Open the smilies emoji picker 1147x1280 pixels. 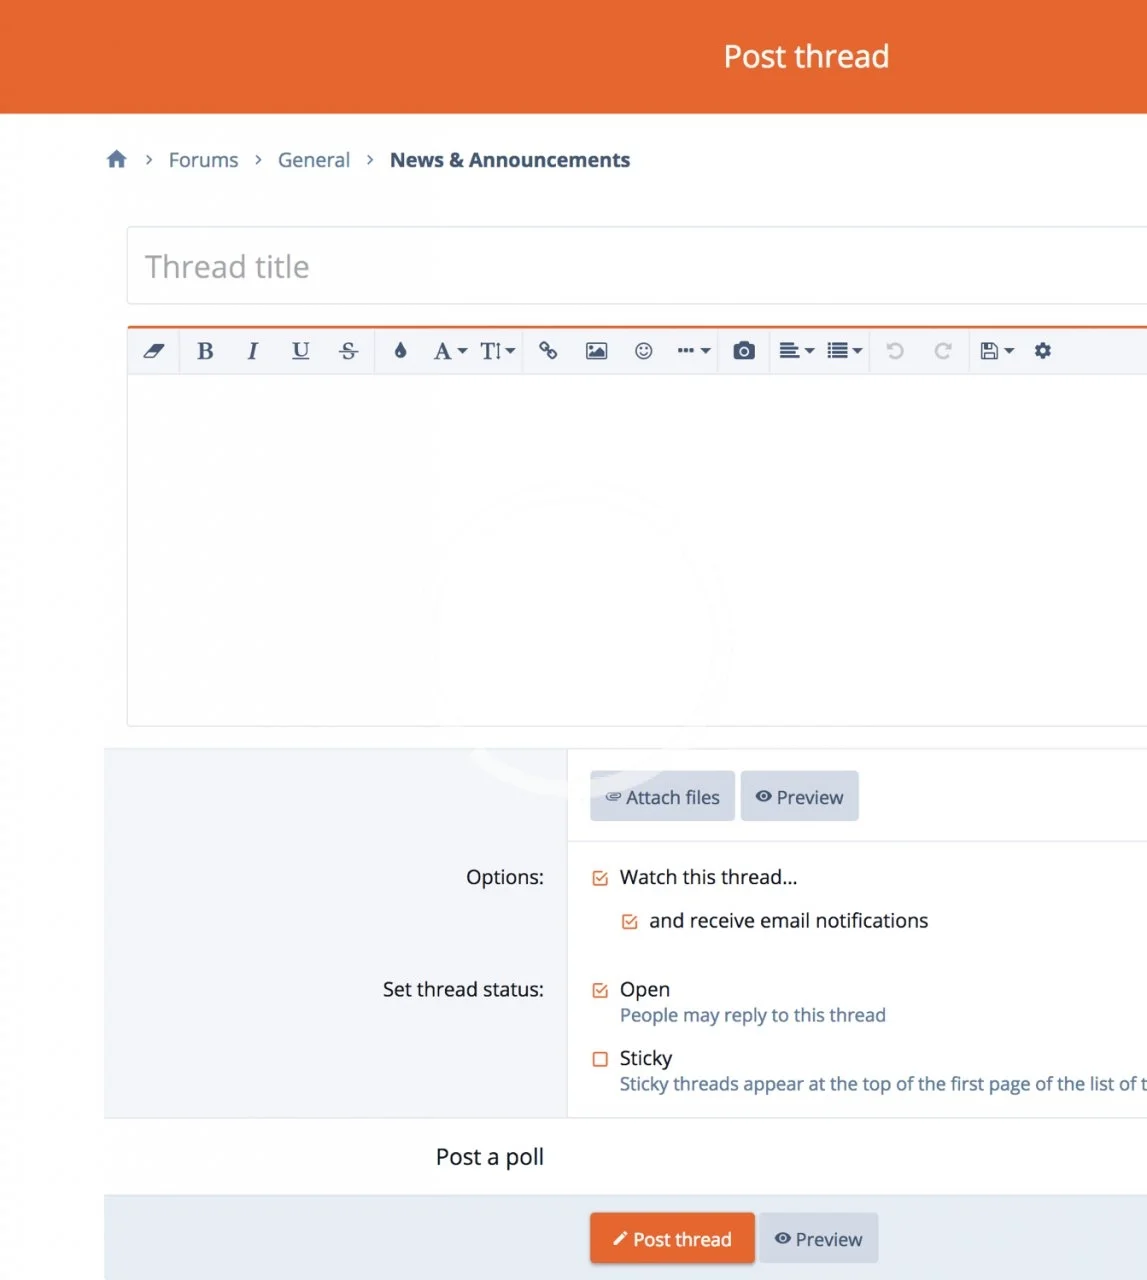644,351
